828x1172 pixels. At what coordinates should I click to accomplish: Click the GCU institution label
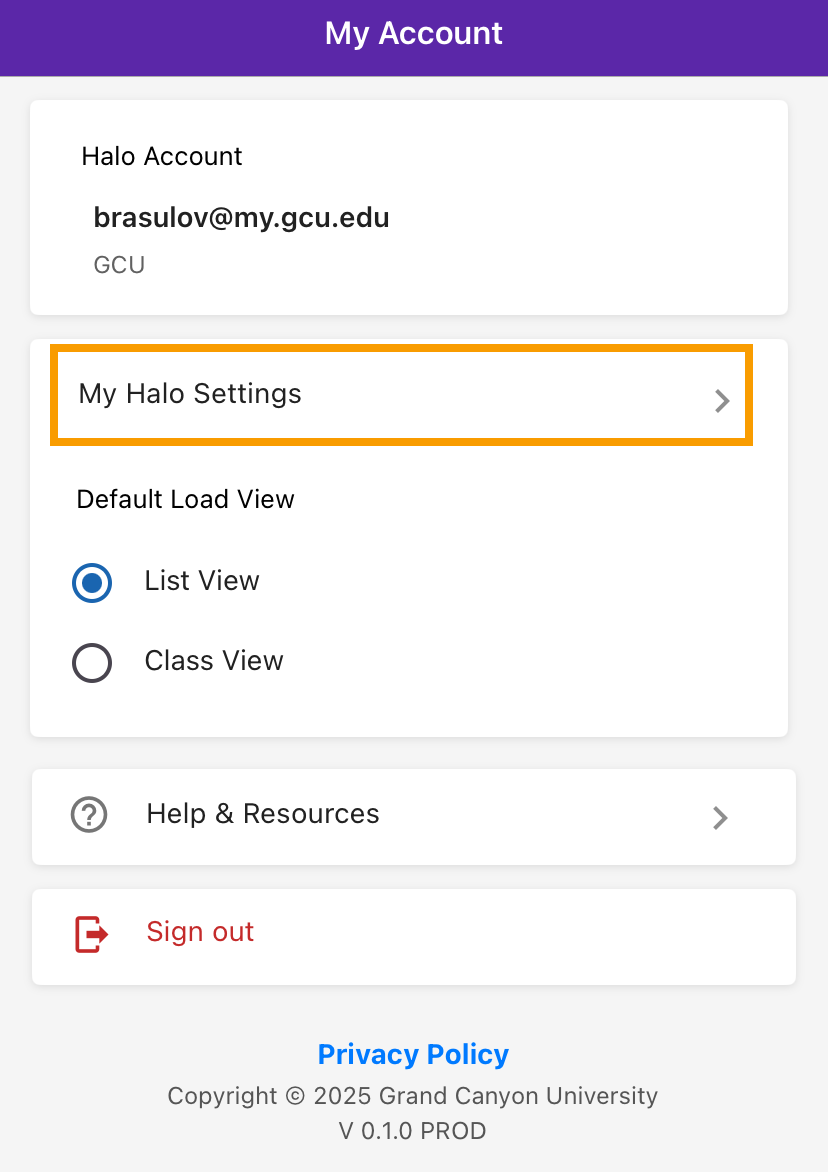tap(119, 265)
